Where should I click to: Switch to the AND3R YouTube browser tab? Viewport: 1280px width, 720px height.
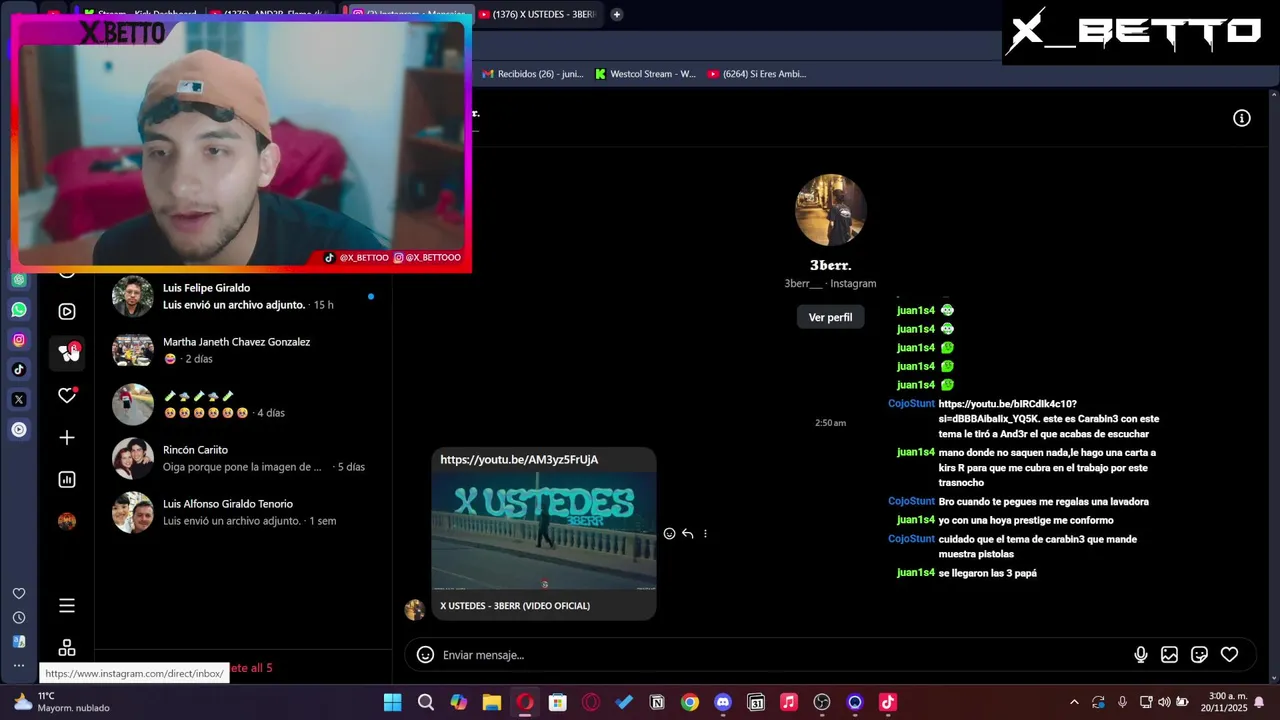pyautogui.click(x=270, y=14)
